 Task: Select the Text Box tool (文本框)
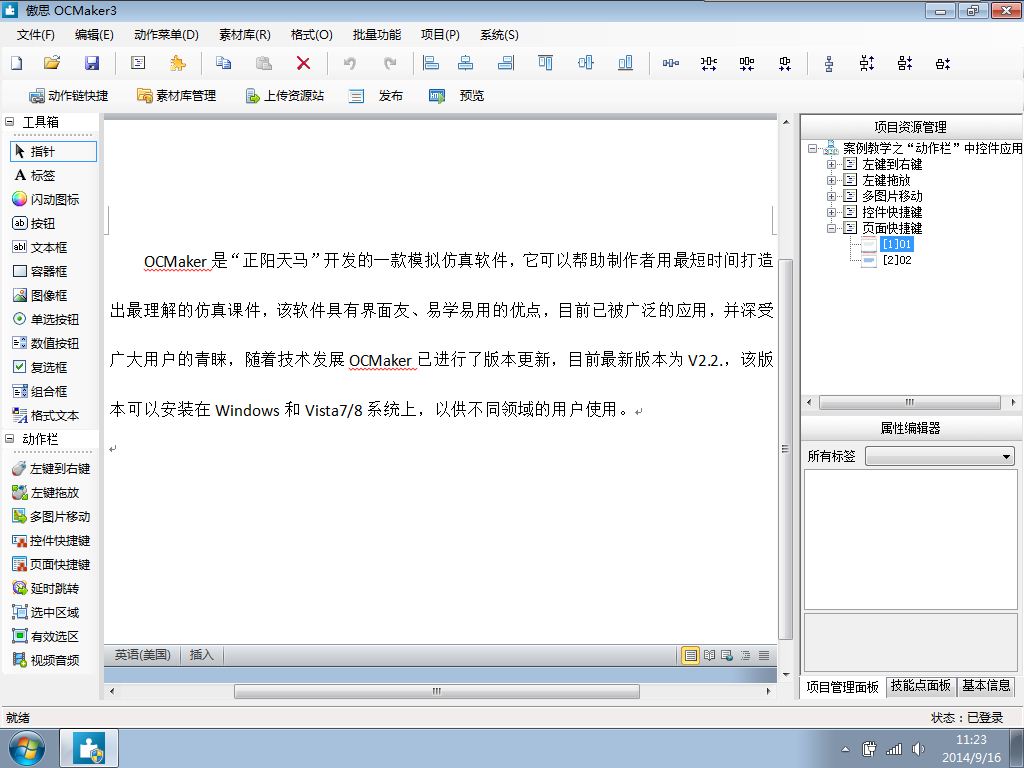[x=40, y=248]
